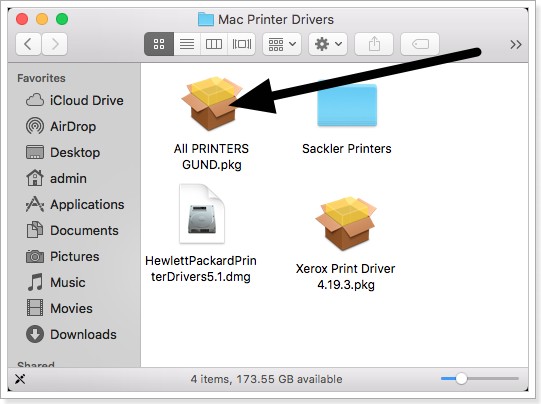541x404 pixels.
Task: Open Pictures in the sidebar
Action: point(62,256)
